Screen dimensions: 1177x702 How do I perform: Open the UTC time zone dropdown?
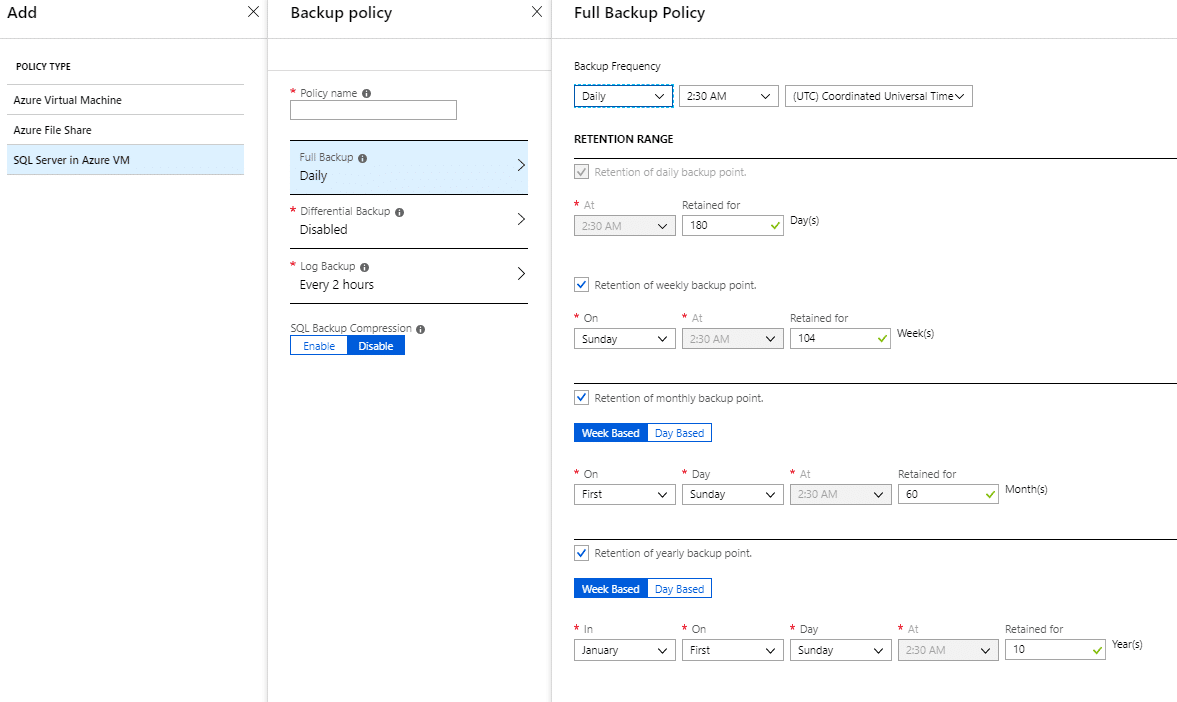(878, 96)
